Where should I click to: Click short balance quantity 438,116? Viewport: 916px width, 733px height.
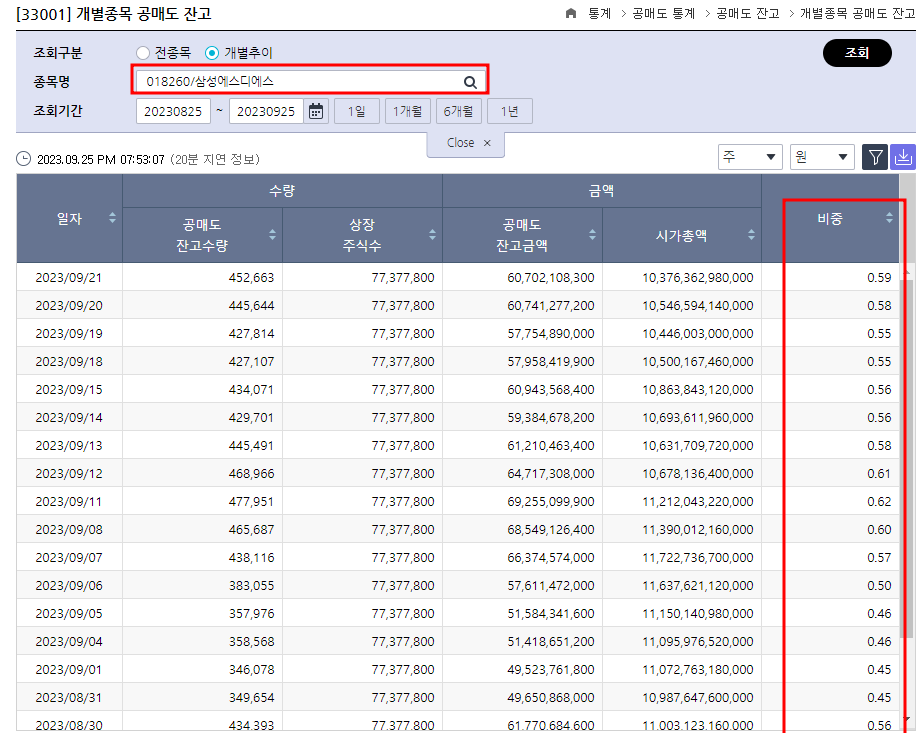point(251,558)
